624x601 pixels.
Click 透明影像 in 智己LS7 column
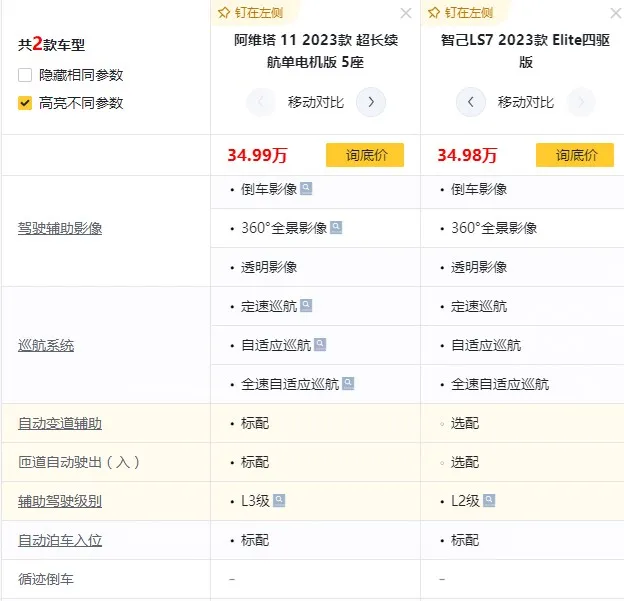[x=479, y=267]
